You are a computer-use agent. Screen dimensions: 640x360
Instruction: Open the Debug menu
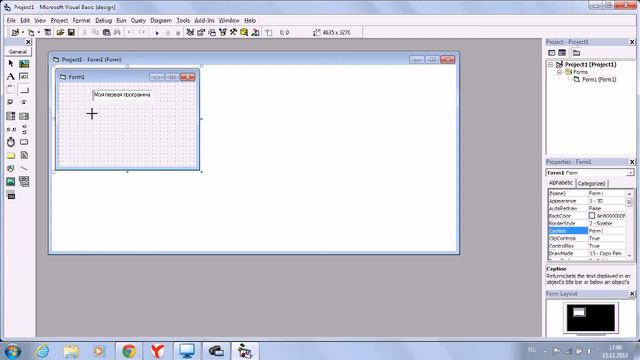coord(103,20)
